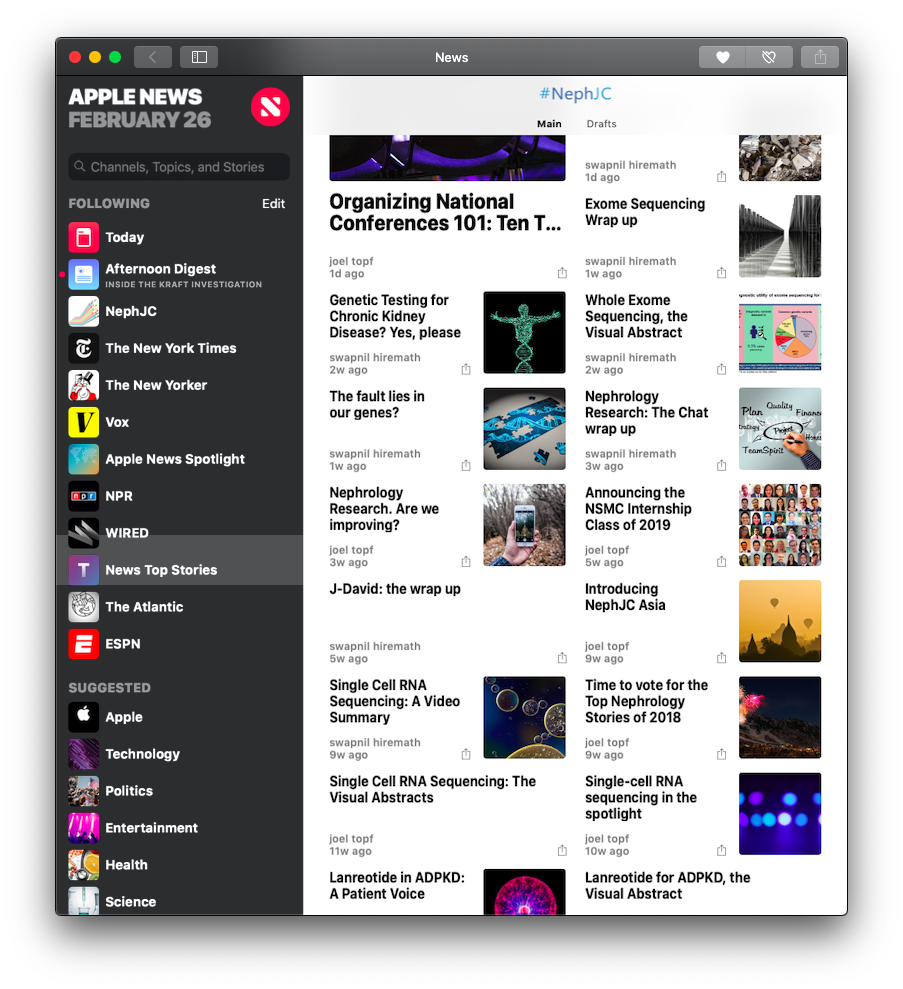Open suggested Apple topic icon
The image size is (903, 989).
tap(84, 717)
